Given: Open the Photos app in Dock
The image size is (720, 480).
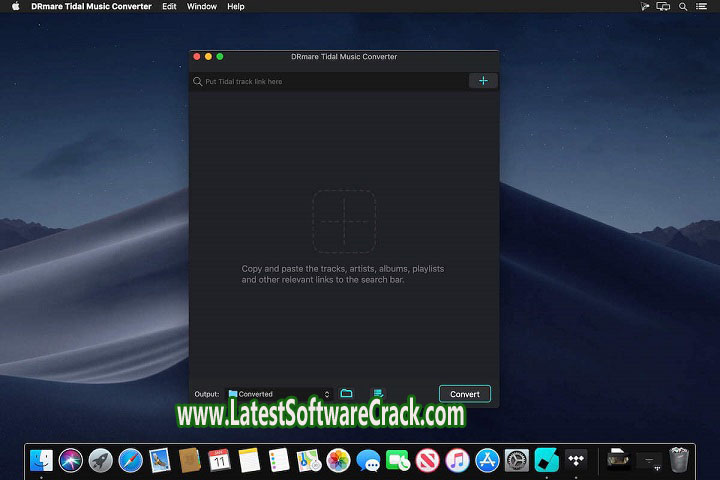Looking at the screenshot, I should tap(338, 461).
